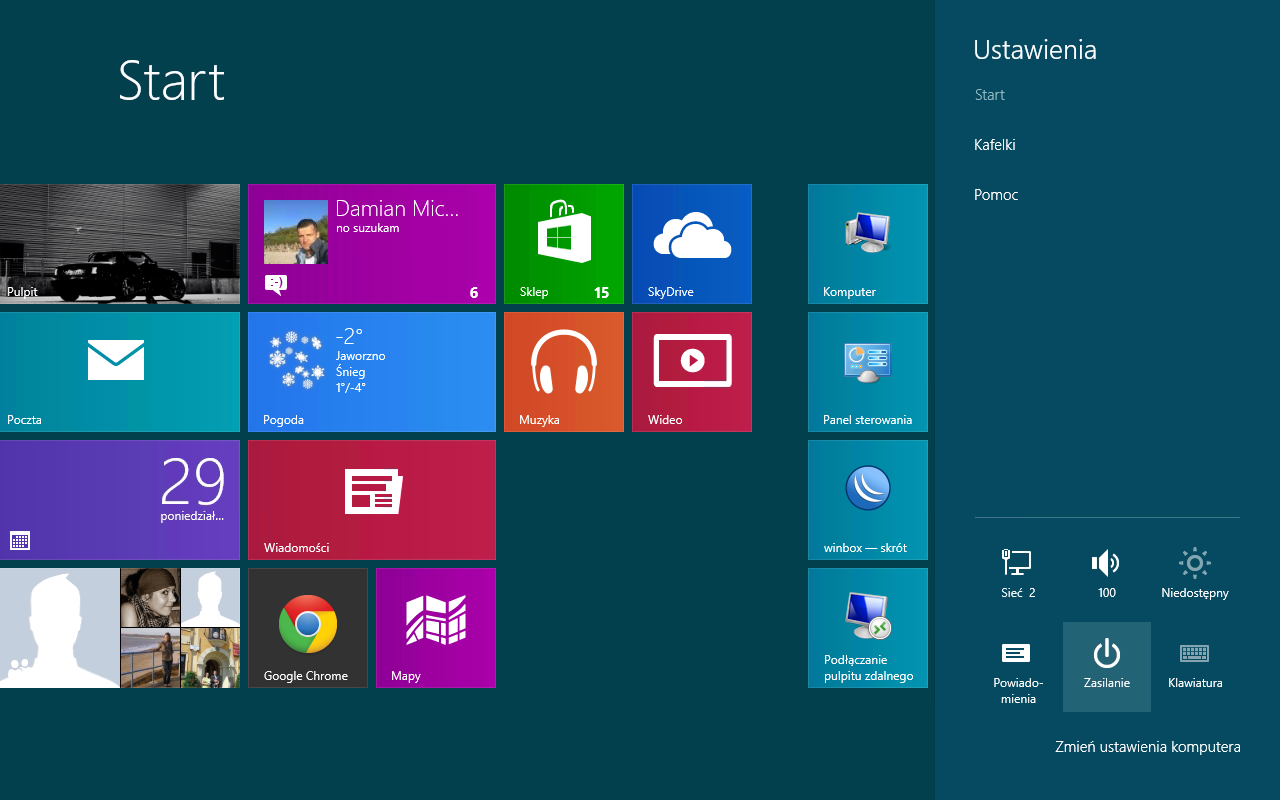
Task: Toggle Powiadomienia notifications in settings
Action: [x=1017, y=667]
